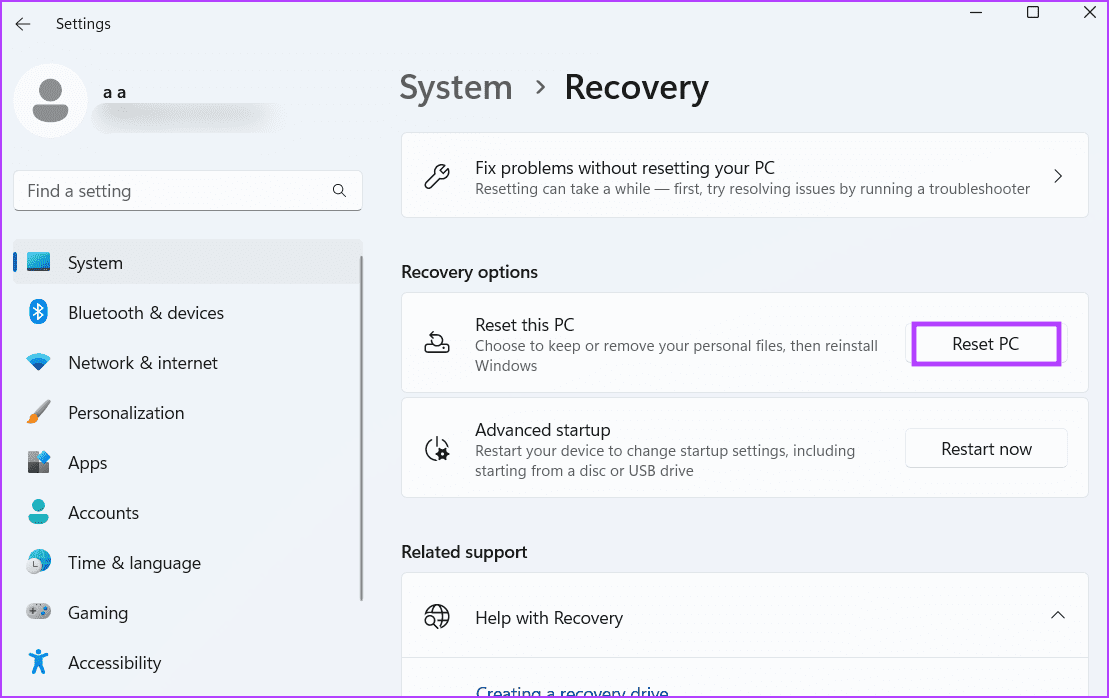This screenshot has height=698, width=1109.
Task: Click the Gaming controller icon
Action: coord(39,613)
